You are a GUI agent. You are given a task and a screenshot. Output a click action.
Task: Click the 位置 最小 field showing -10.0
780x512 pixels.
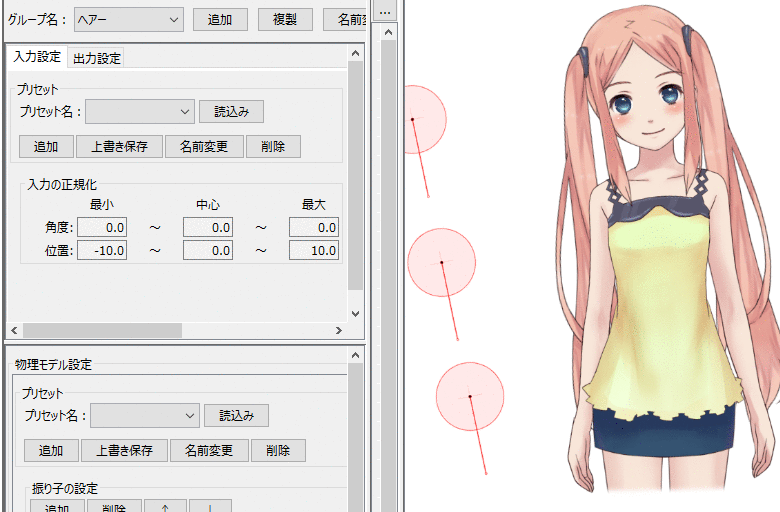(x=103, y=250)
